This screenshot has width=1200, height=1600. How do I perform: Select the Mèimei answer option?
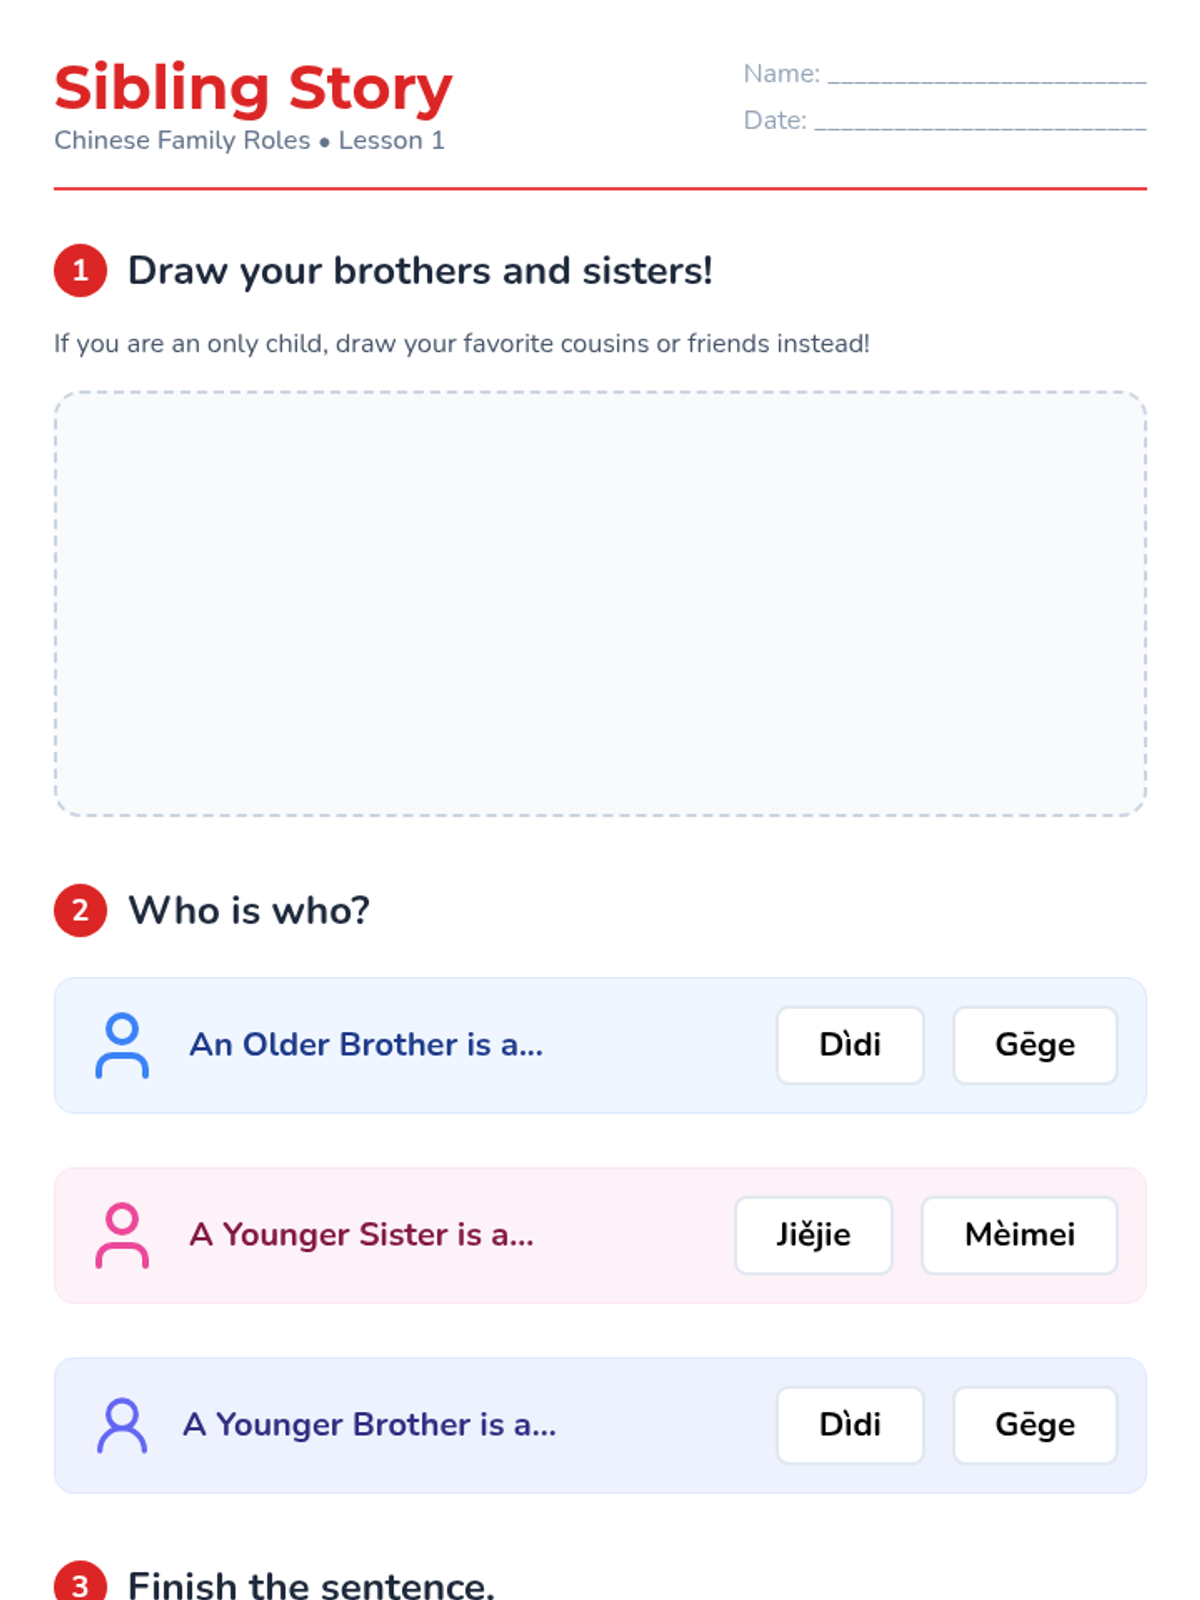coord(1019,1235)
